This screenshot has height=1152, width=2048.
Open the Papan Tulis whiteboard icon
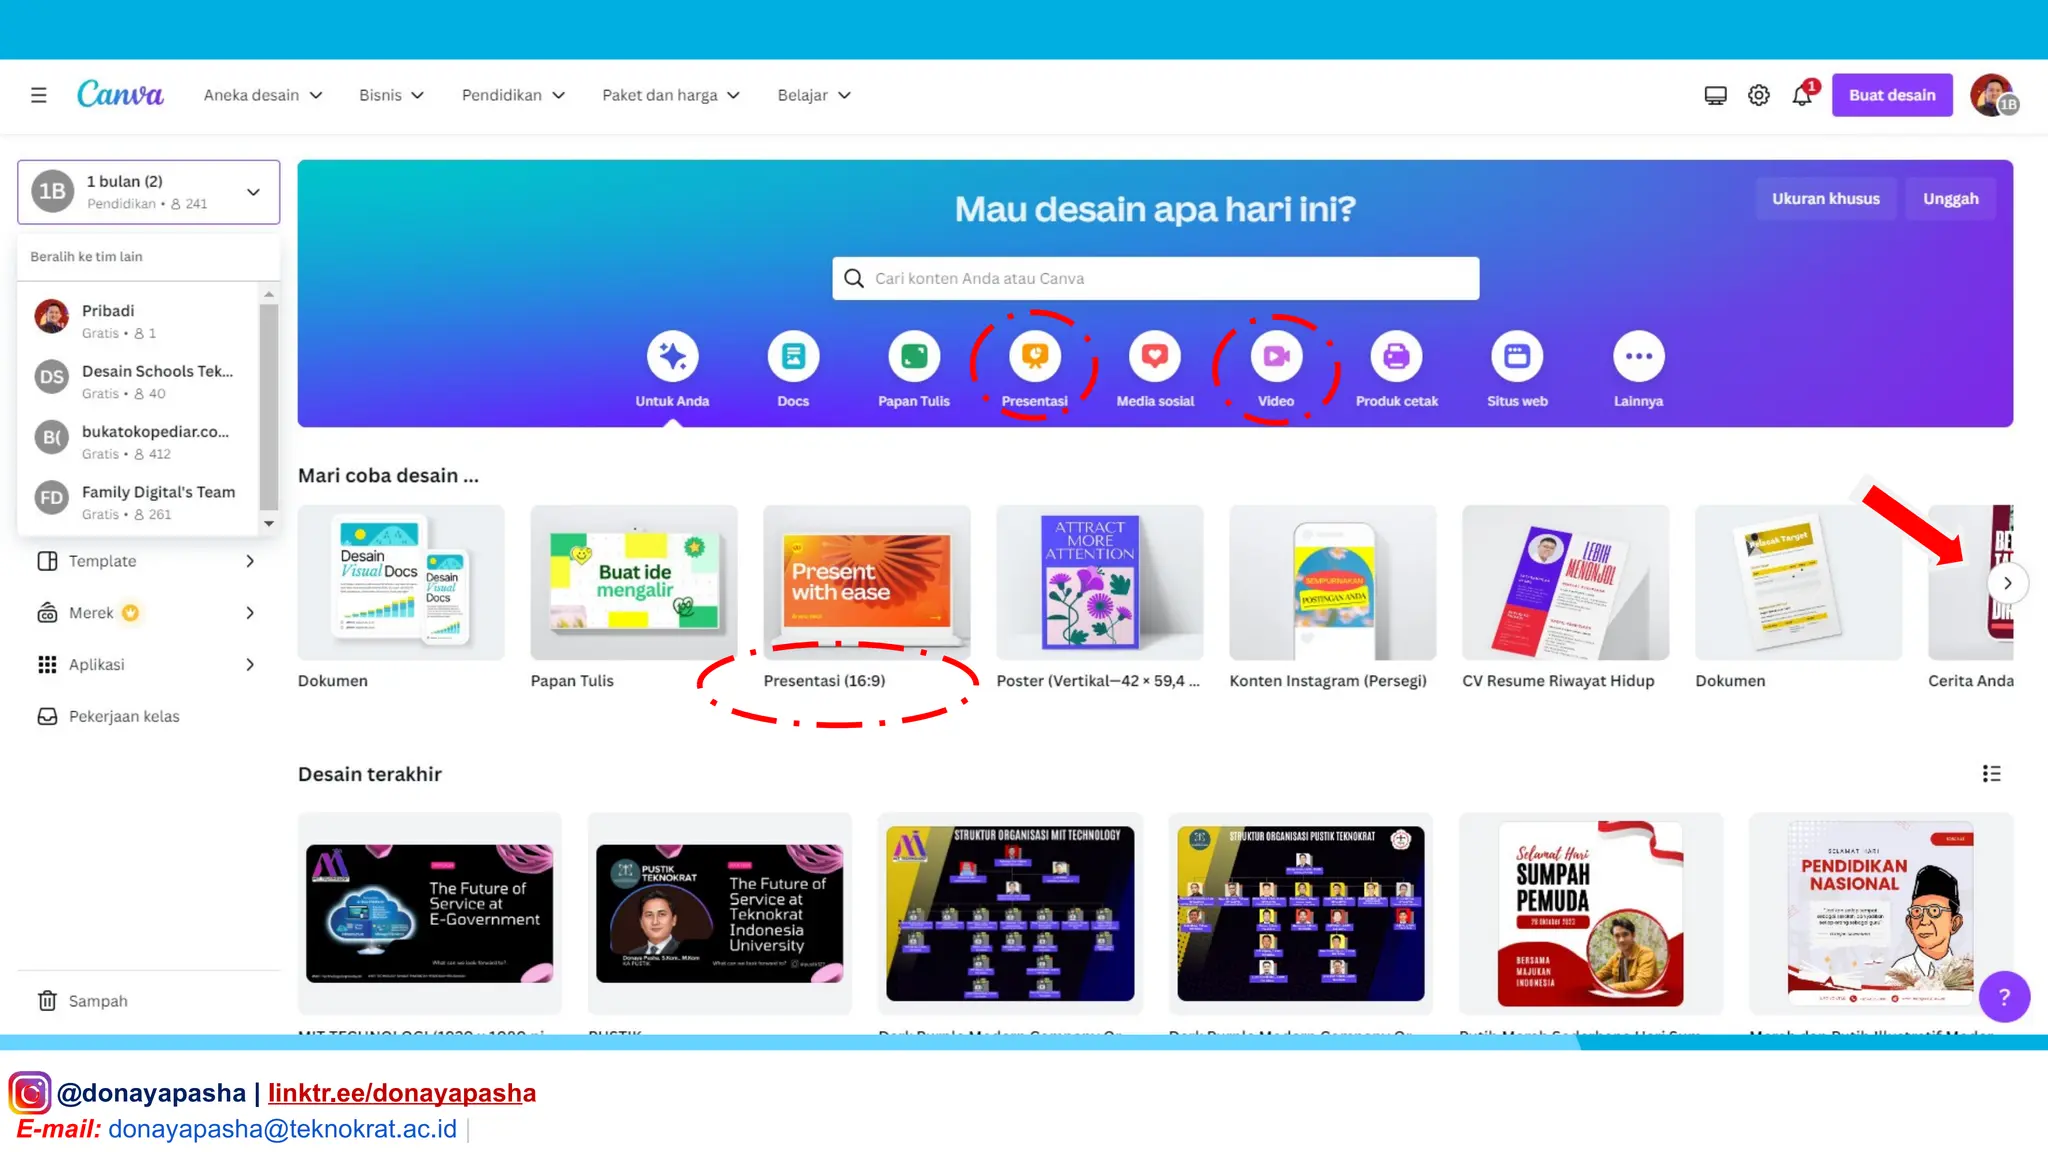click(913, 357)
